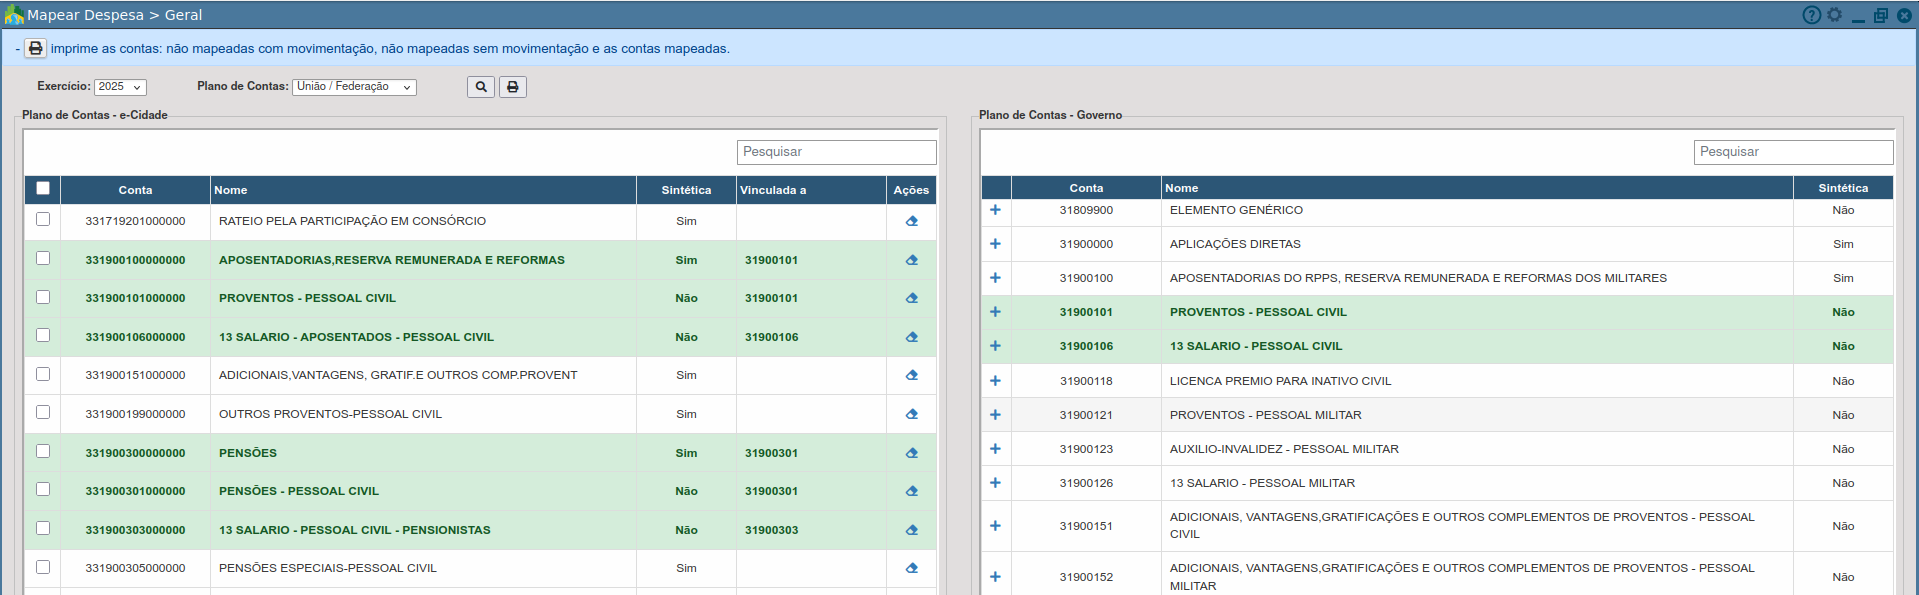Viewport: 1919px width, 595px height.
Task: Click the Governo panel Pesquisar search field
Action: pos(1792,152)
